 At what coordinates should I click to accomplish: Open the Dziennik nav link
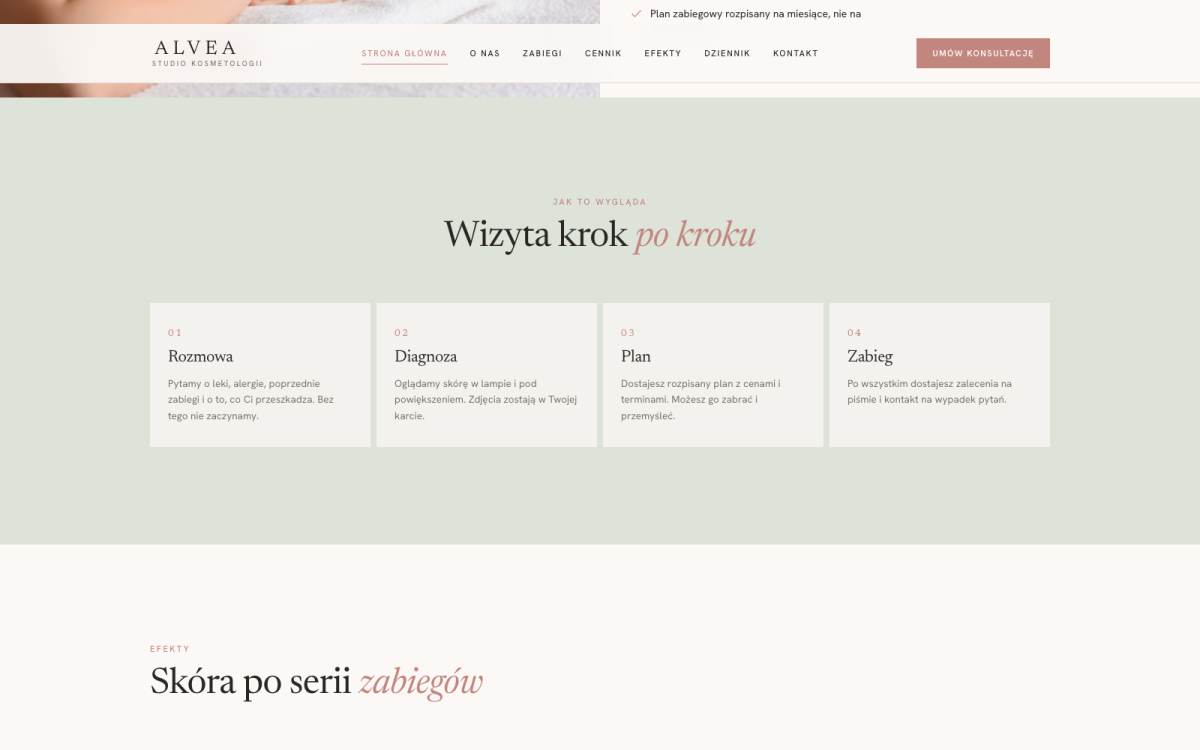727,53
